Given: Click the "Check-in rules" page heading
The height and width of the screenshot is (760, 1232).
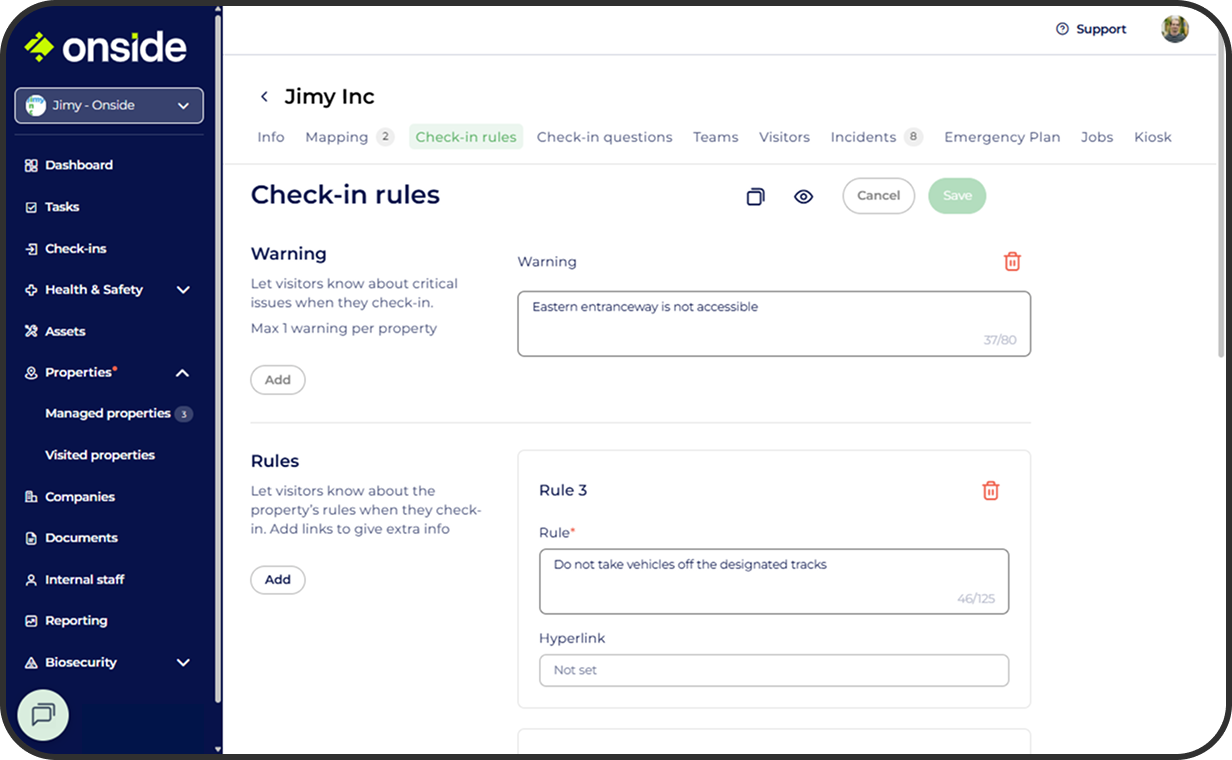Looking at the screenshot, I should (345, 194).
